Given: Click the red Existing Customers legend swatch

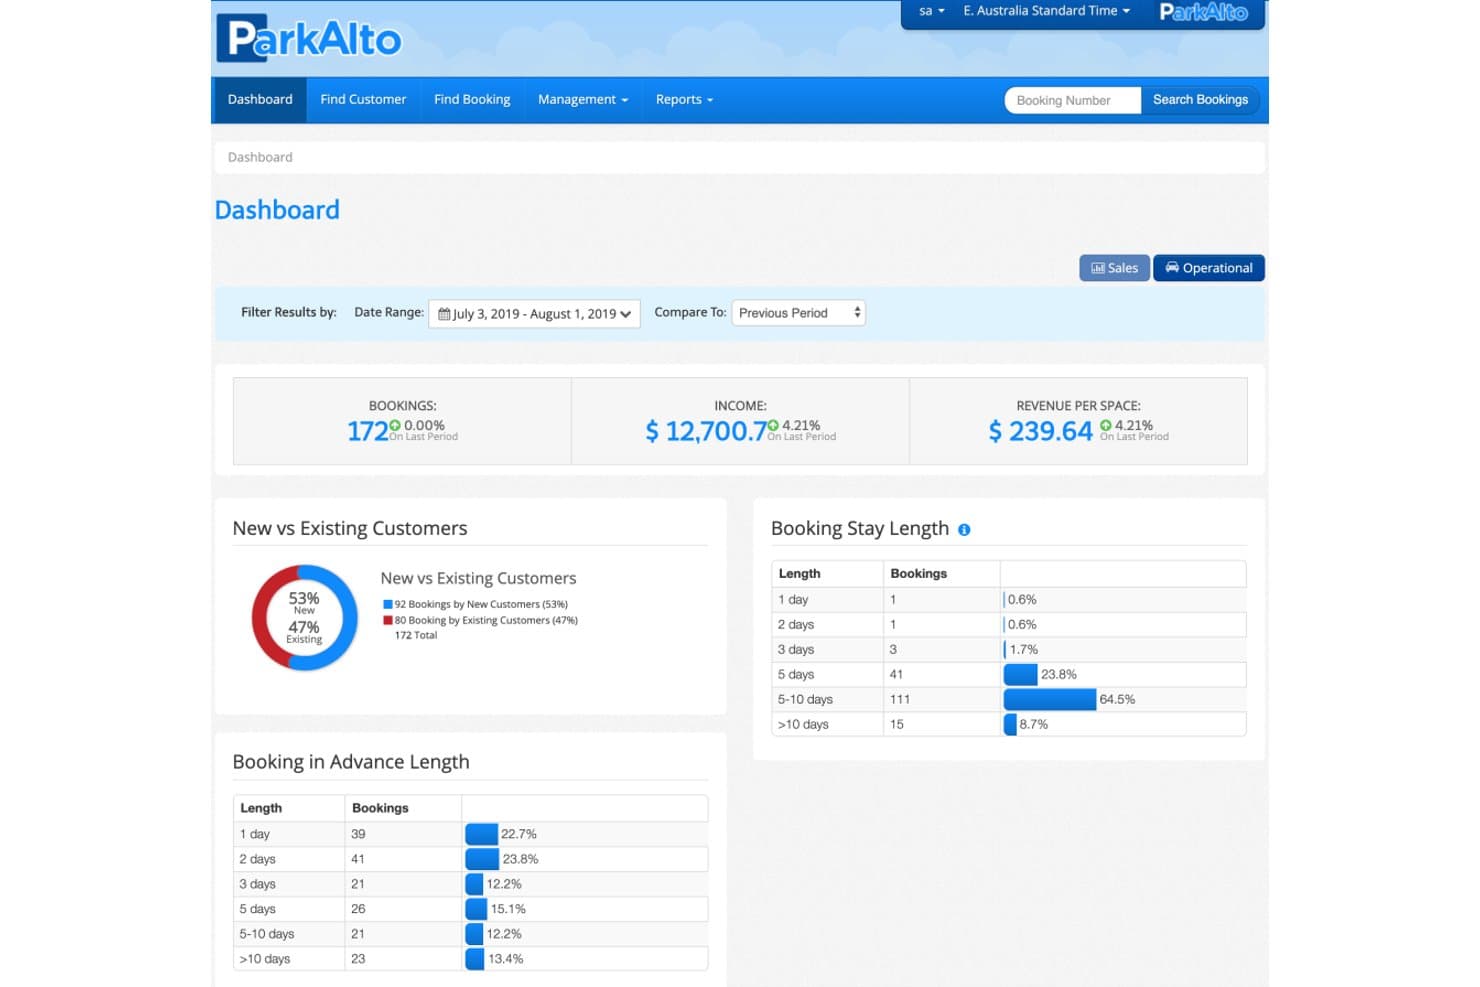Looking at the screenshot, I should tap(388, 620).
